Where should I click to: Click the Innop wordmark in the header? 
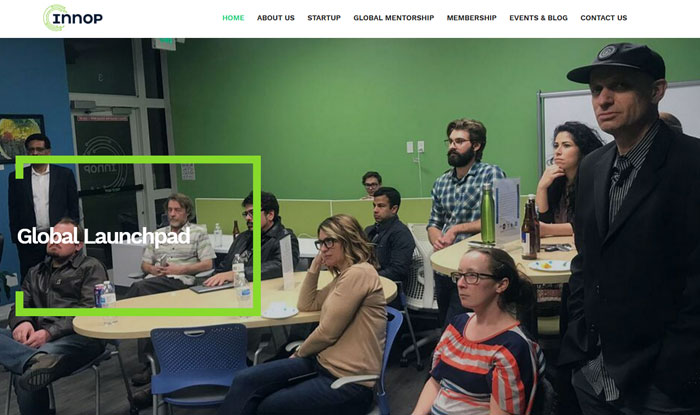(78, 18)
